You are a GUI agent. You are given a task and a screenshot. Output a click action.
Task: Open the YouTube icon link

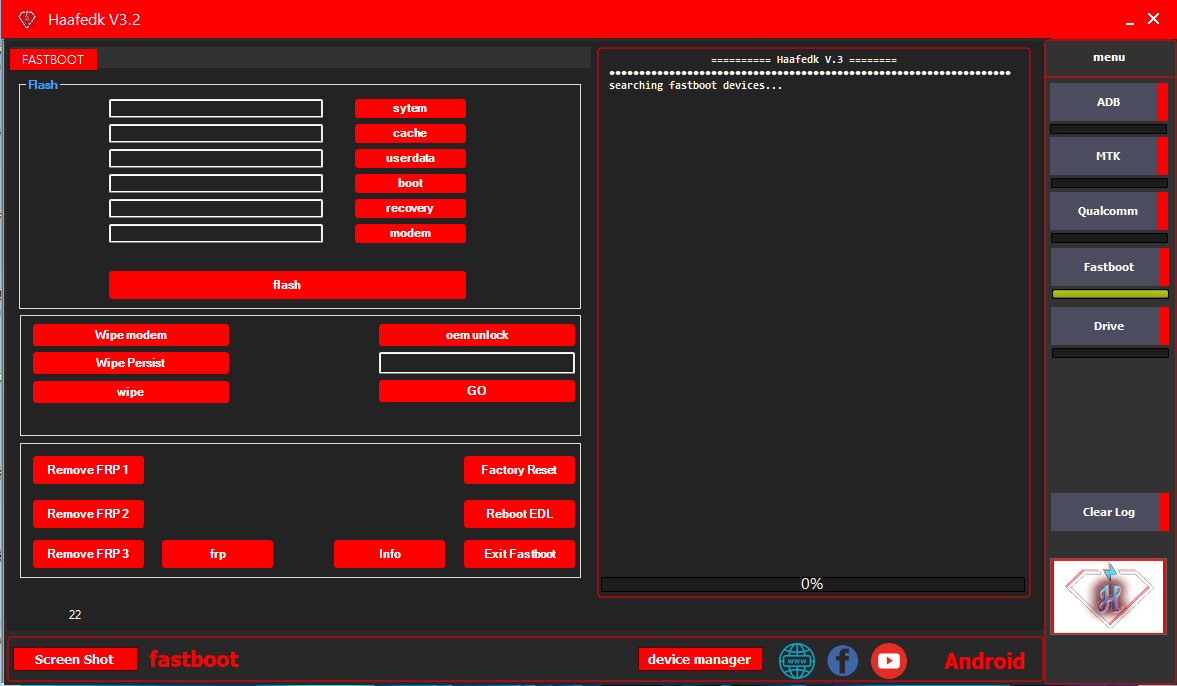[x=888, y=660]
